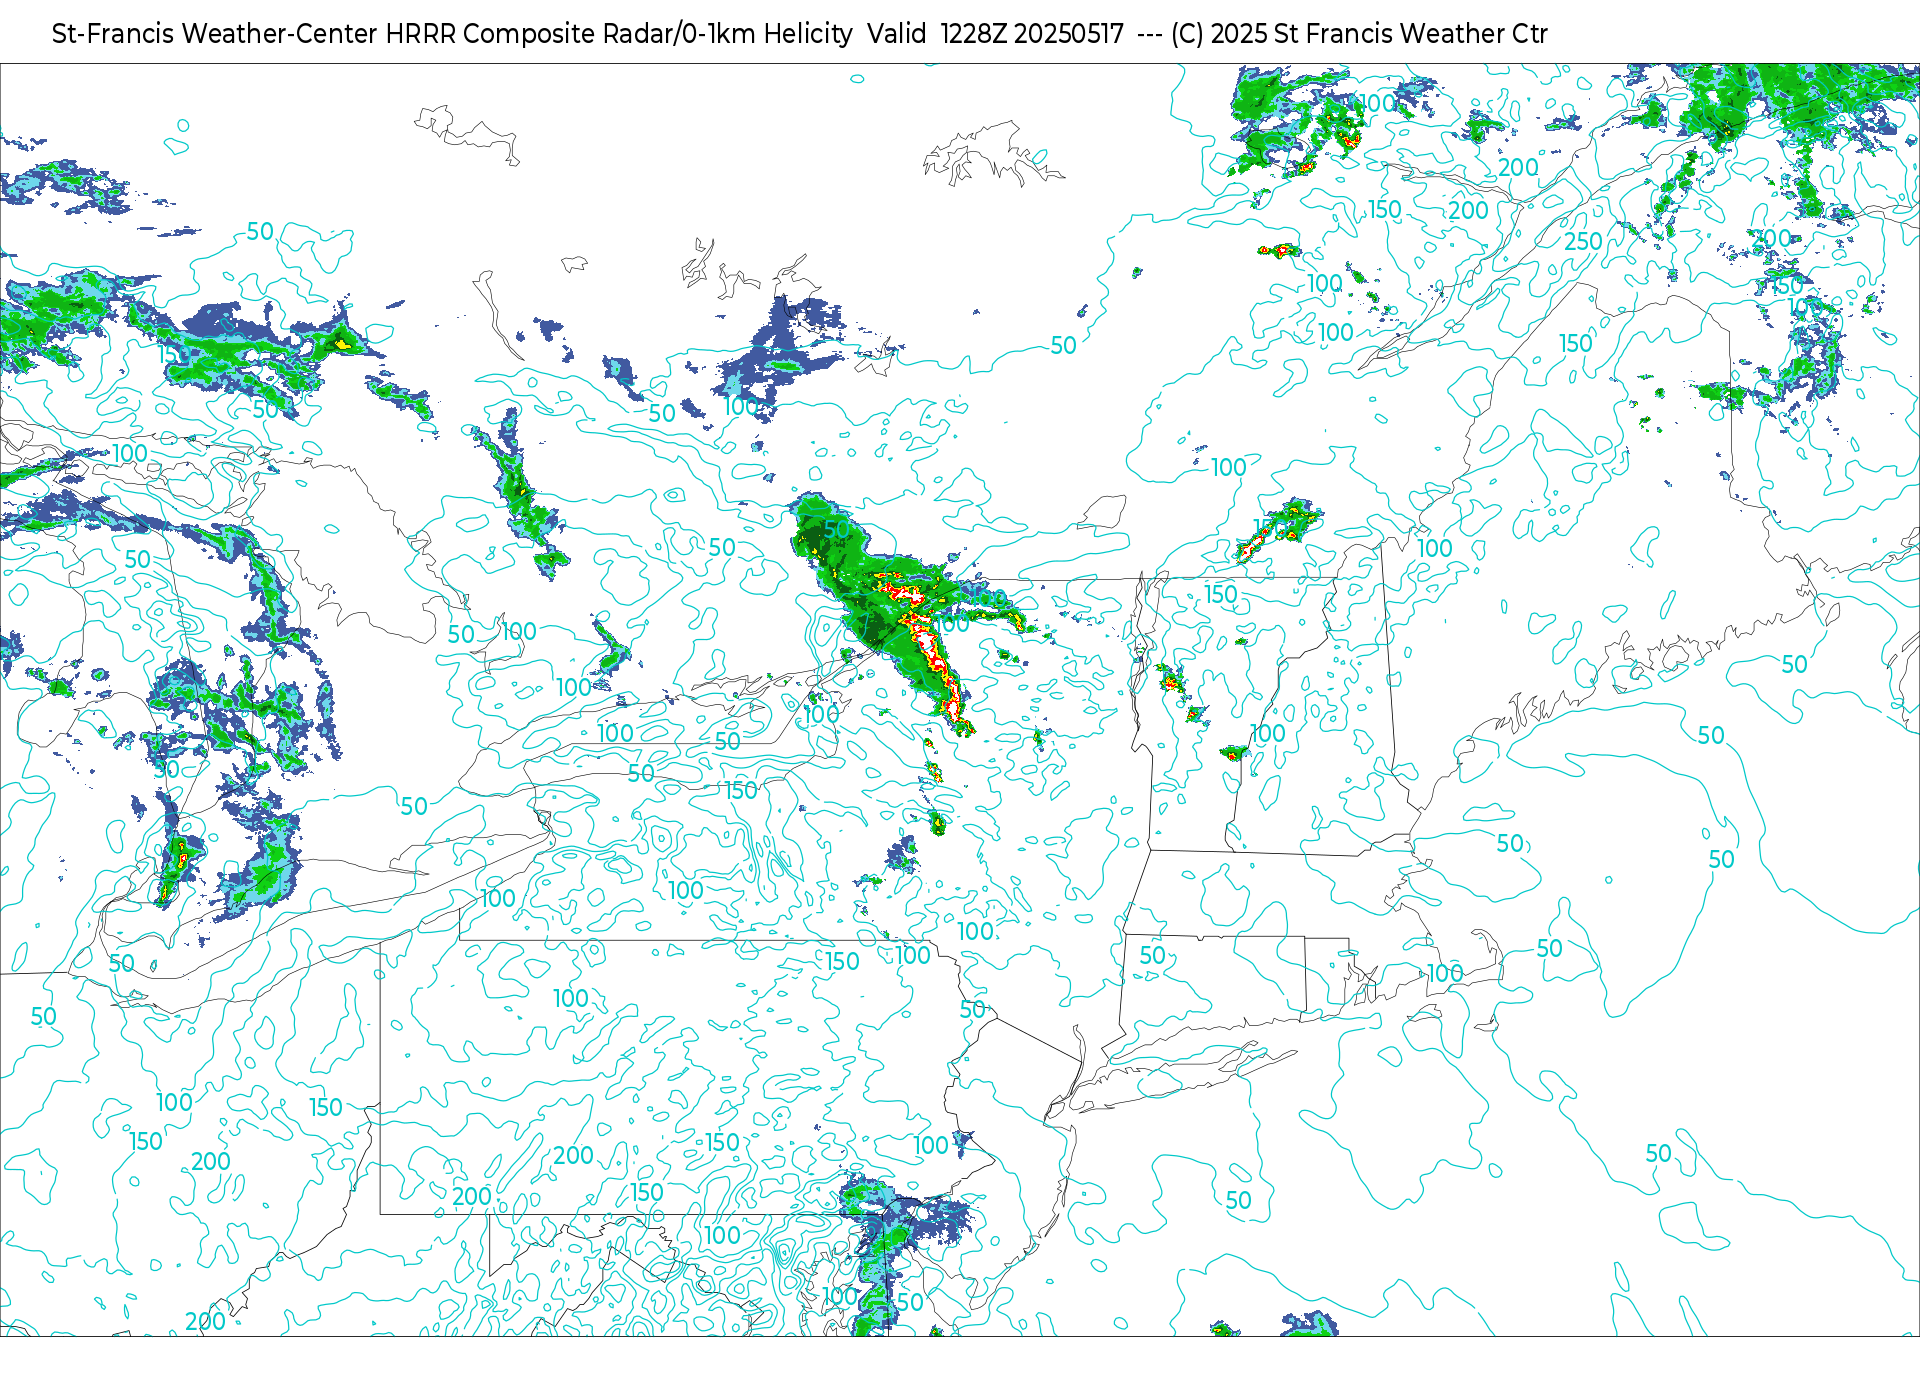Viewport: 1920px width, 1400px height.
Task: Select "HRRR Composite Radar/0-1km Helicity" in the title
Action: pyautogui.click(x=619, y=34)
